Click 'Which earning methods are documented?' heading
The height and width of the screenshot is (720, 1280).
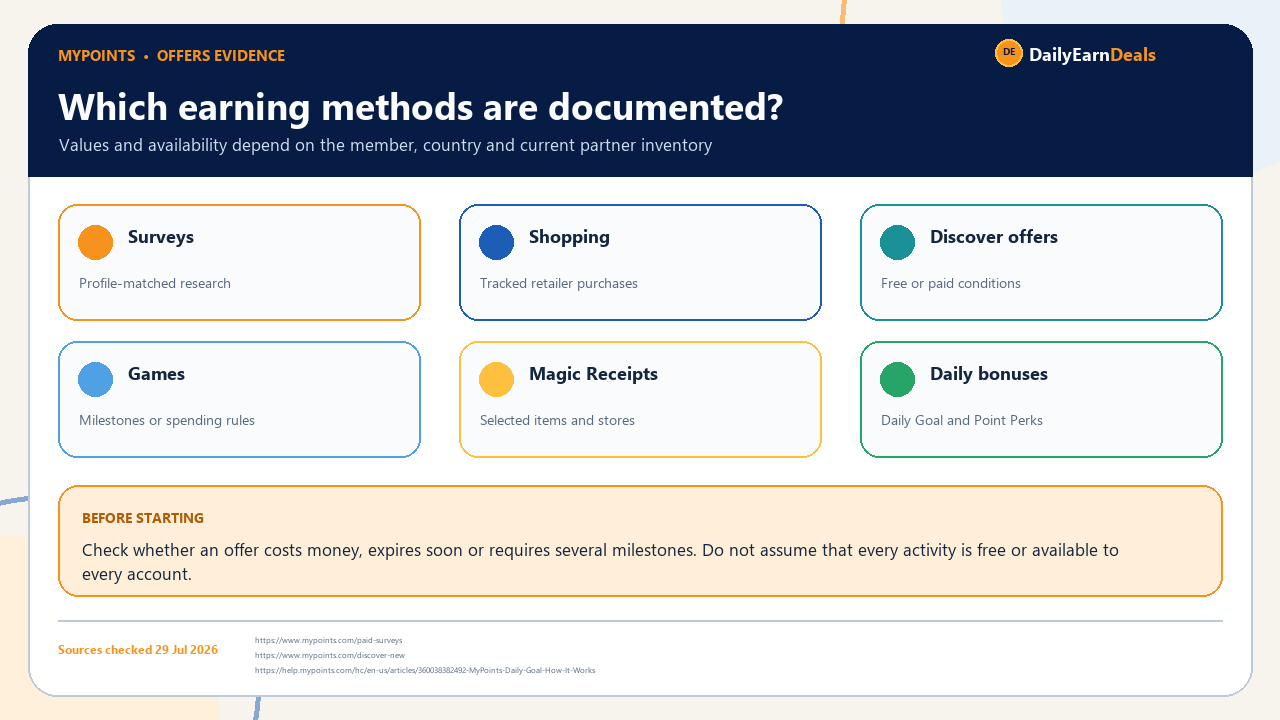pos(421,106)
